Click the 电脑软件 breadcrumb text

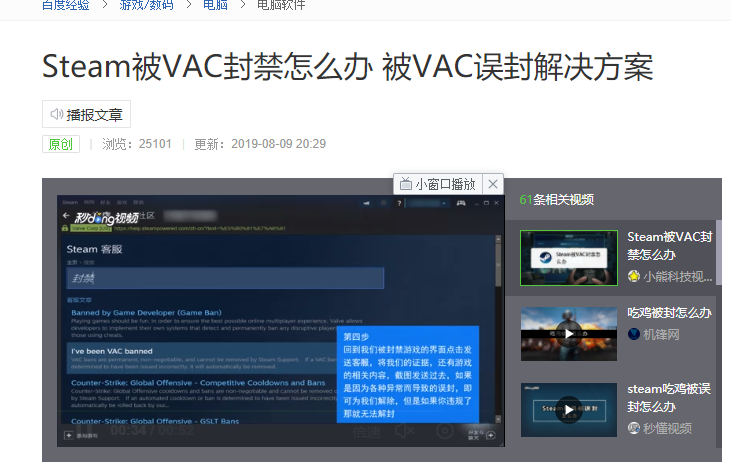pos(281,5)
